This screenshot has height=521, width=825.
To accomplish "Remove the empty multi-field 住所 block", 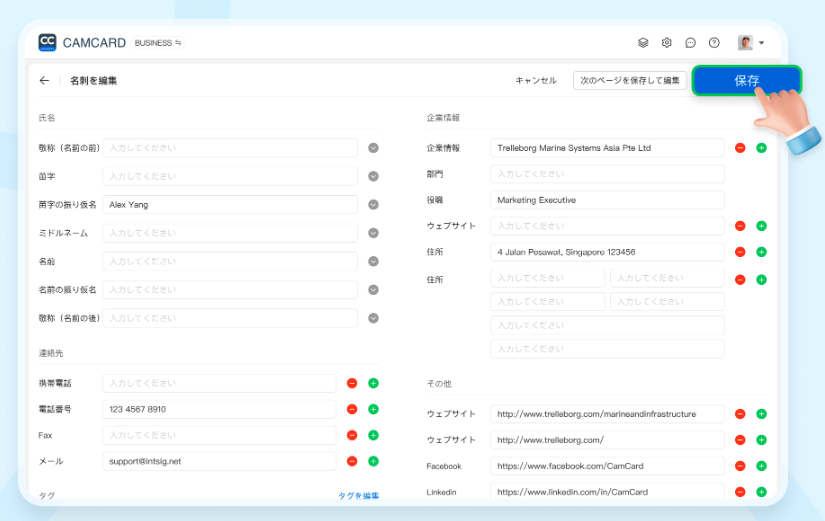I will coord(740,279).
